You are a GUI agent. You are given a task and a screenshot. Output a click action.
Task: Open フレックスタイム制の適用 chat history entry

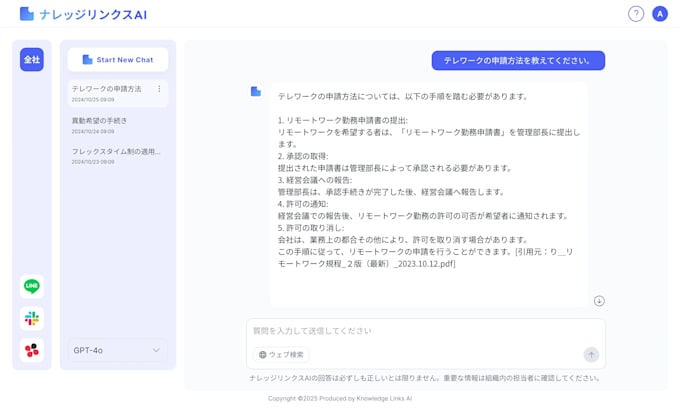pos(118,156)
